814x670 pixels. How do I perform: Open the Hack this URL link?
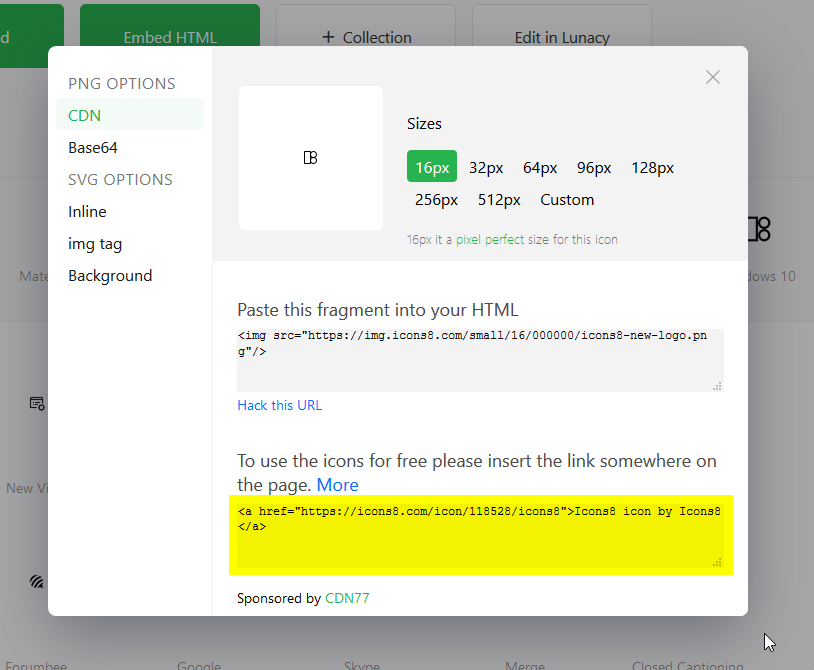279,405
